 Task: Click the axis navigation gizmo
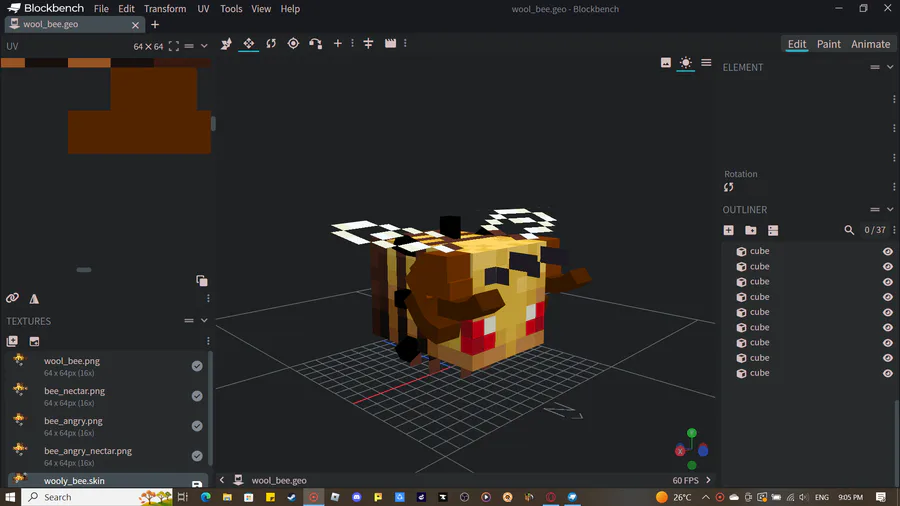click(692, 449)
